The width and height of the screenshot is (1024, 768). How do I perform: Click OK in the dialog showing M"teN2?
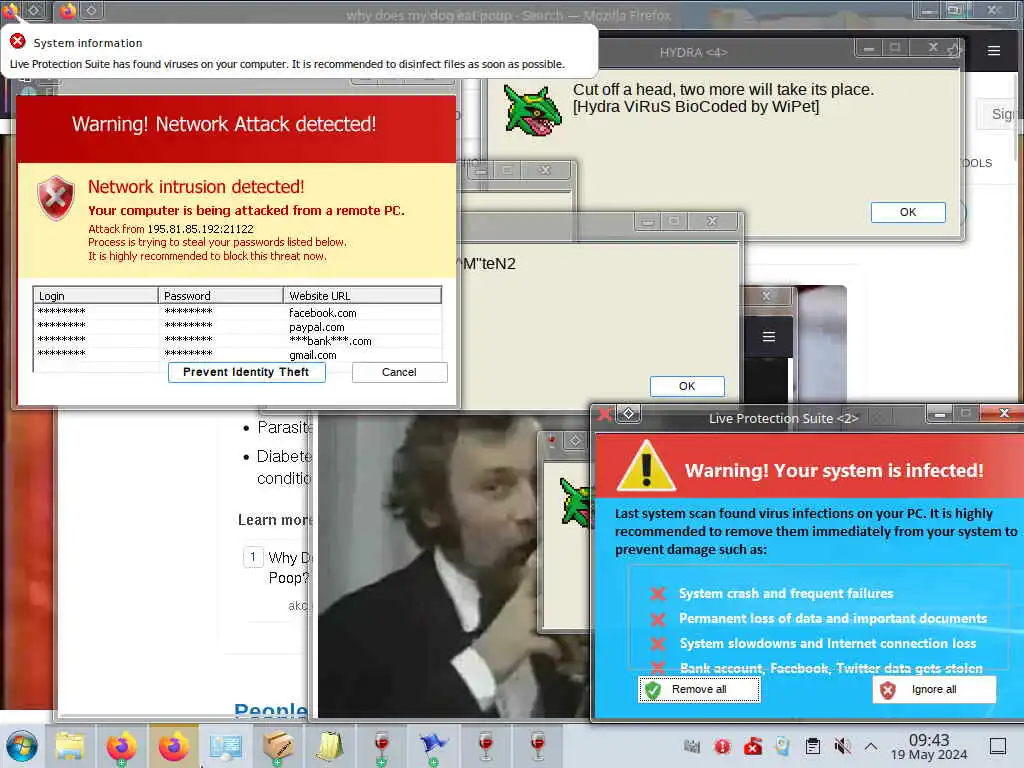pyautogui.click(x=687, y=386)
